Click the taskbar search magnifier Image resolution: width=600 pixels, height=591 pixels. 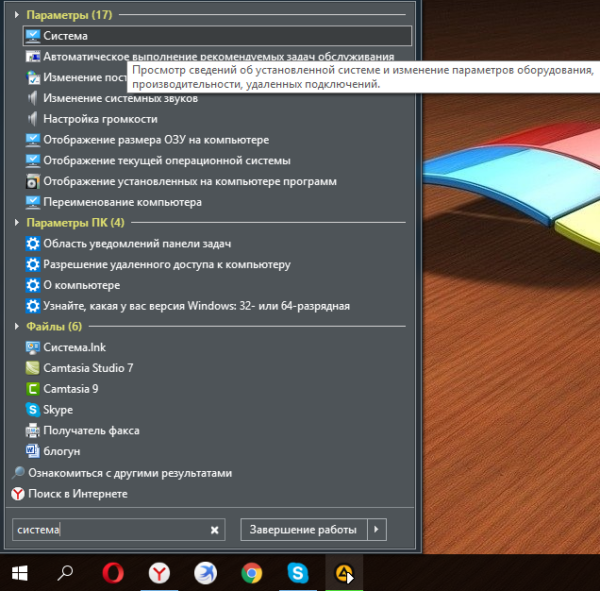(65, 573)
